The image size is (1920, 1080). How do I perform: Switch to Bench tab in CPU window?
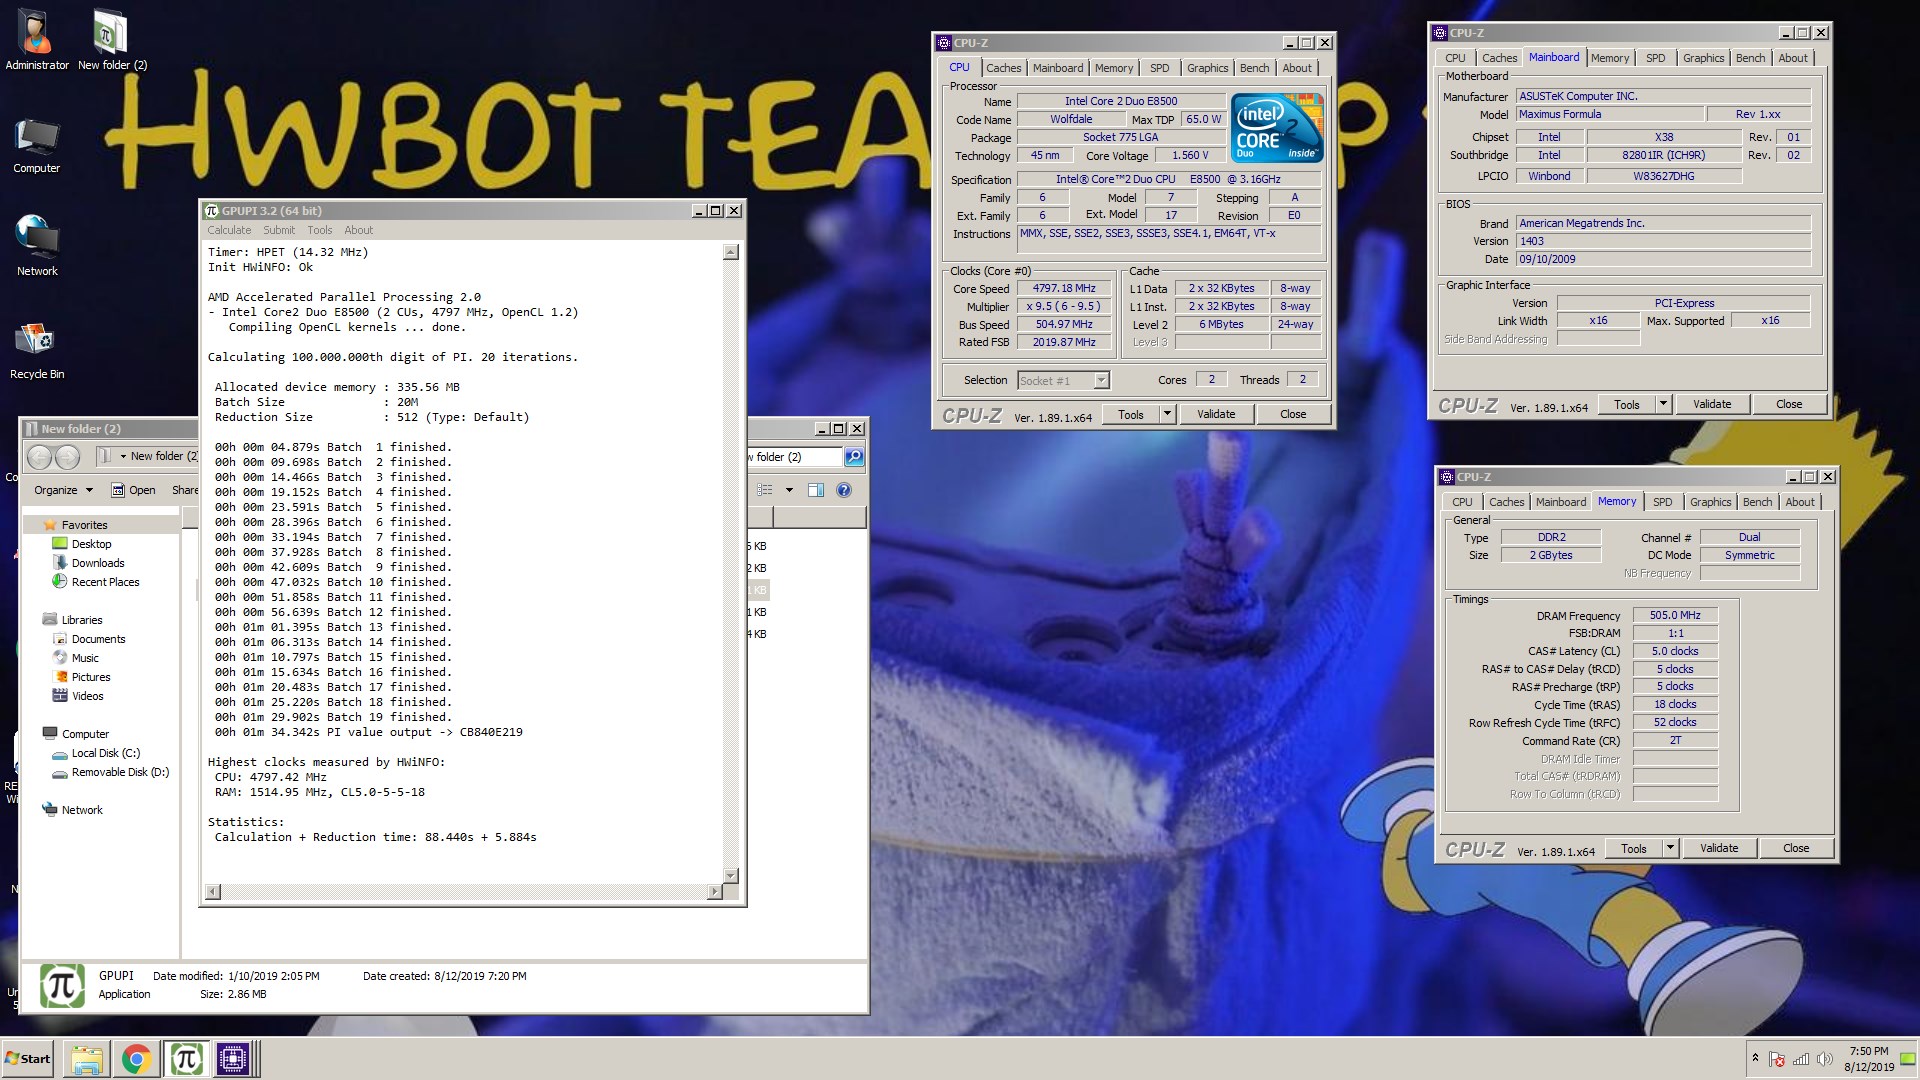(x=1254, y=68)
